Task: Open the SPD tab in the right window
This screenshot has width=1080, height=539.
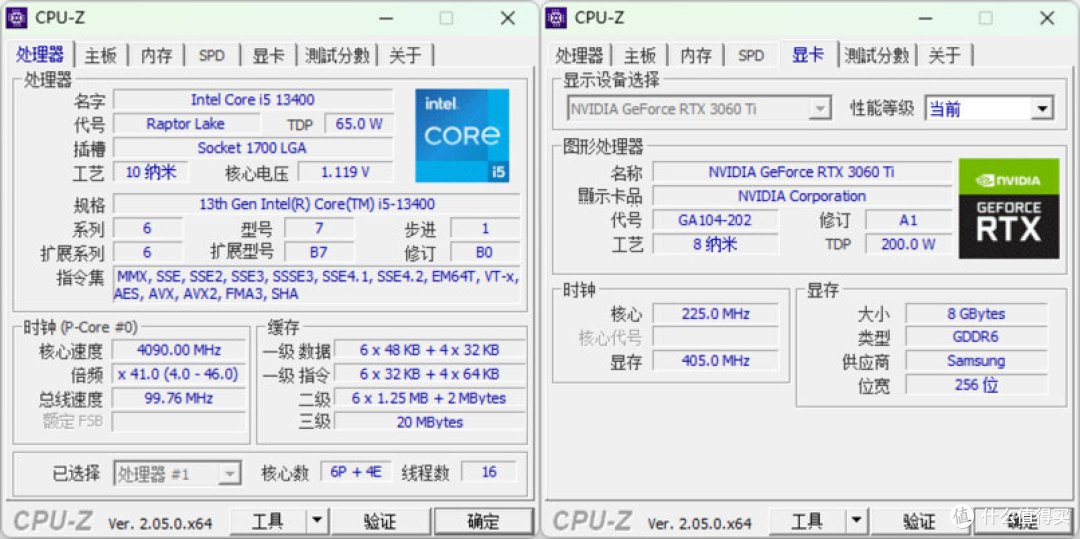Action: [751, 56]
